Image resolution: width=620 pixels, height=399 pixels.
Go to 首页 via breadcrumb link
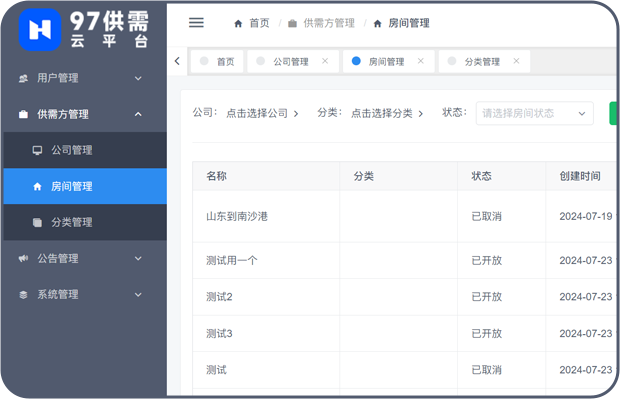(259, 23)
